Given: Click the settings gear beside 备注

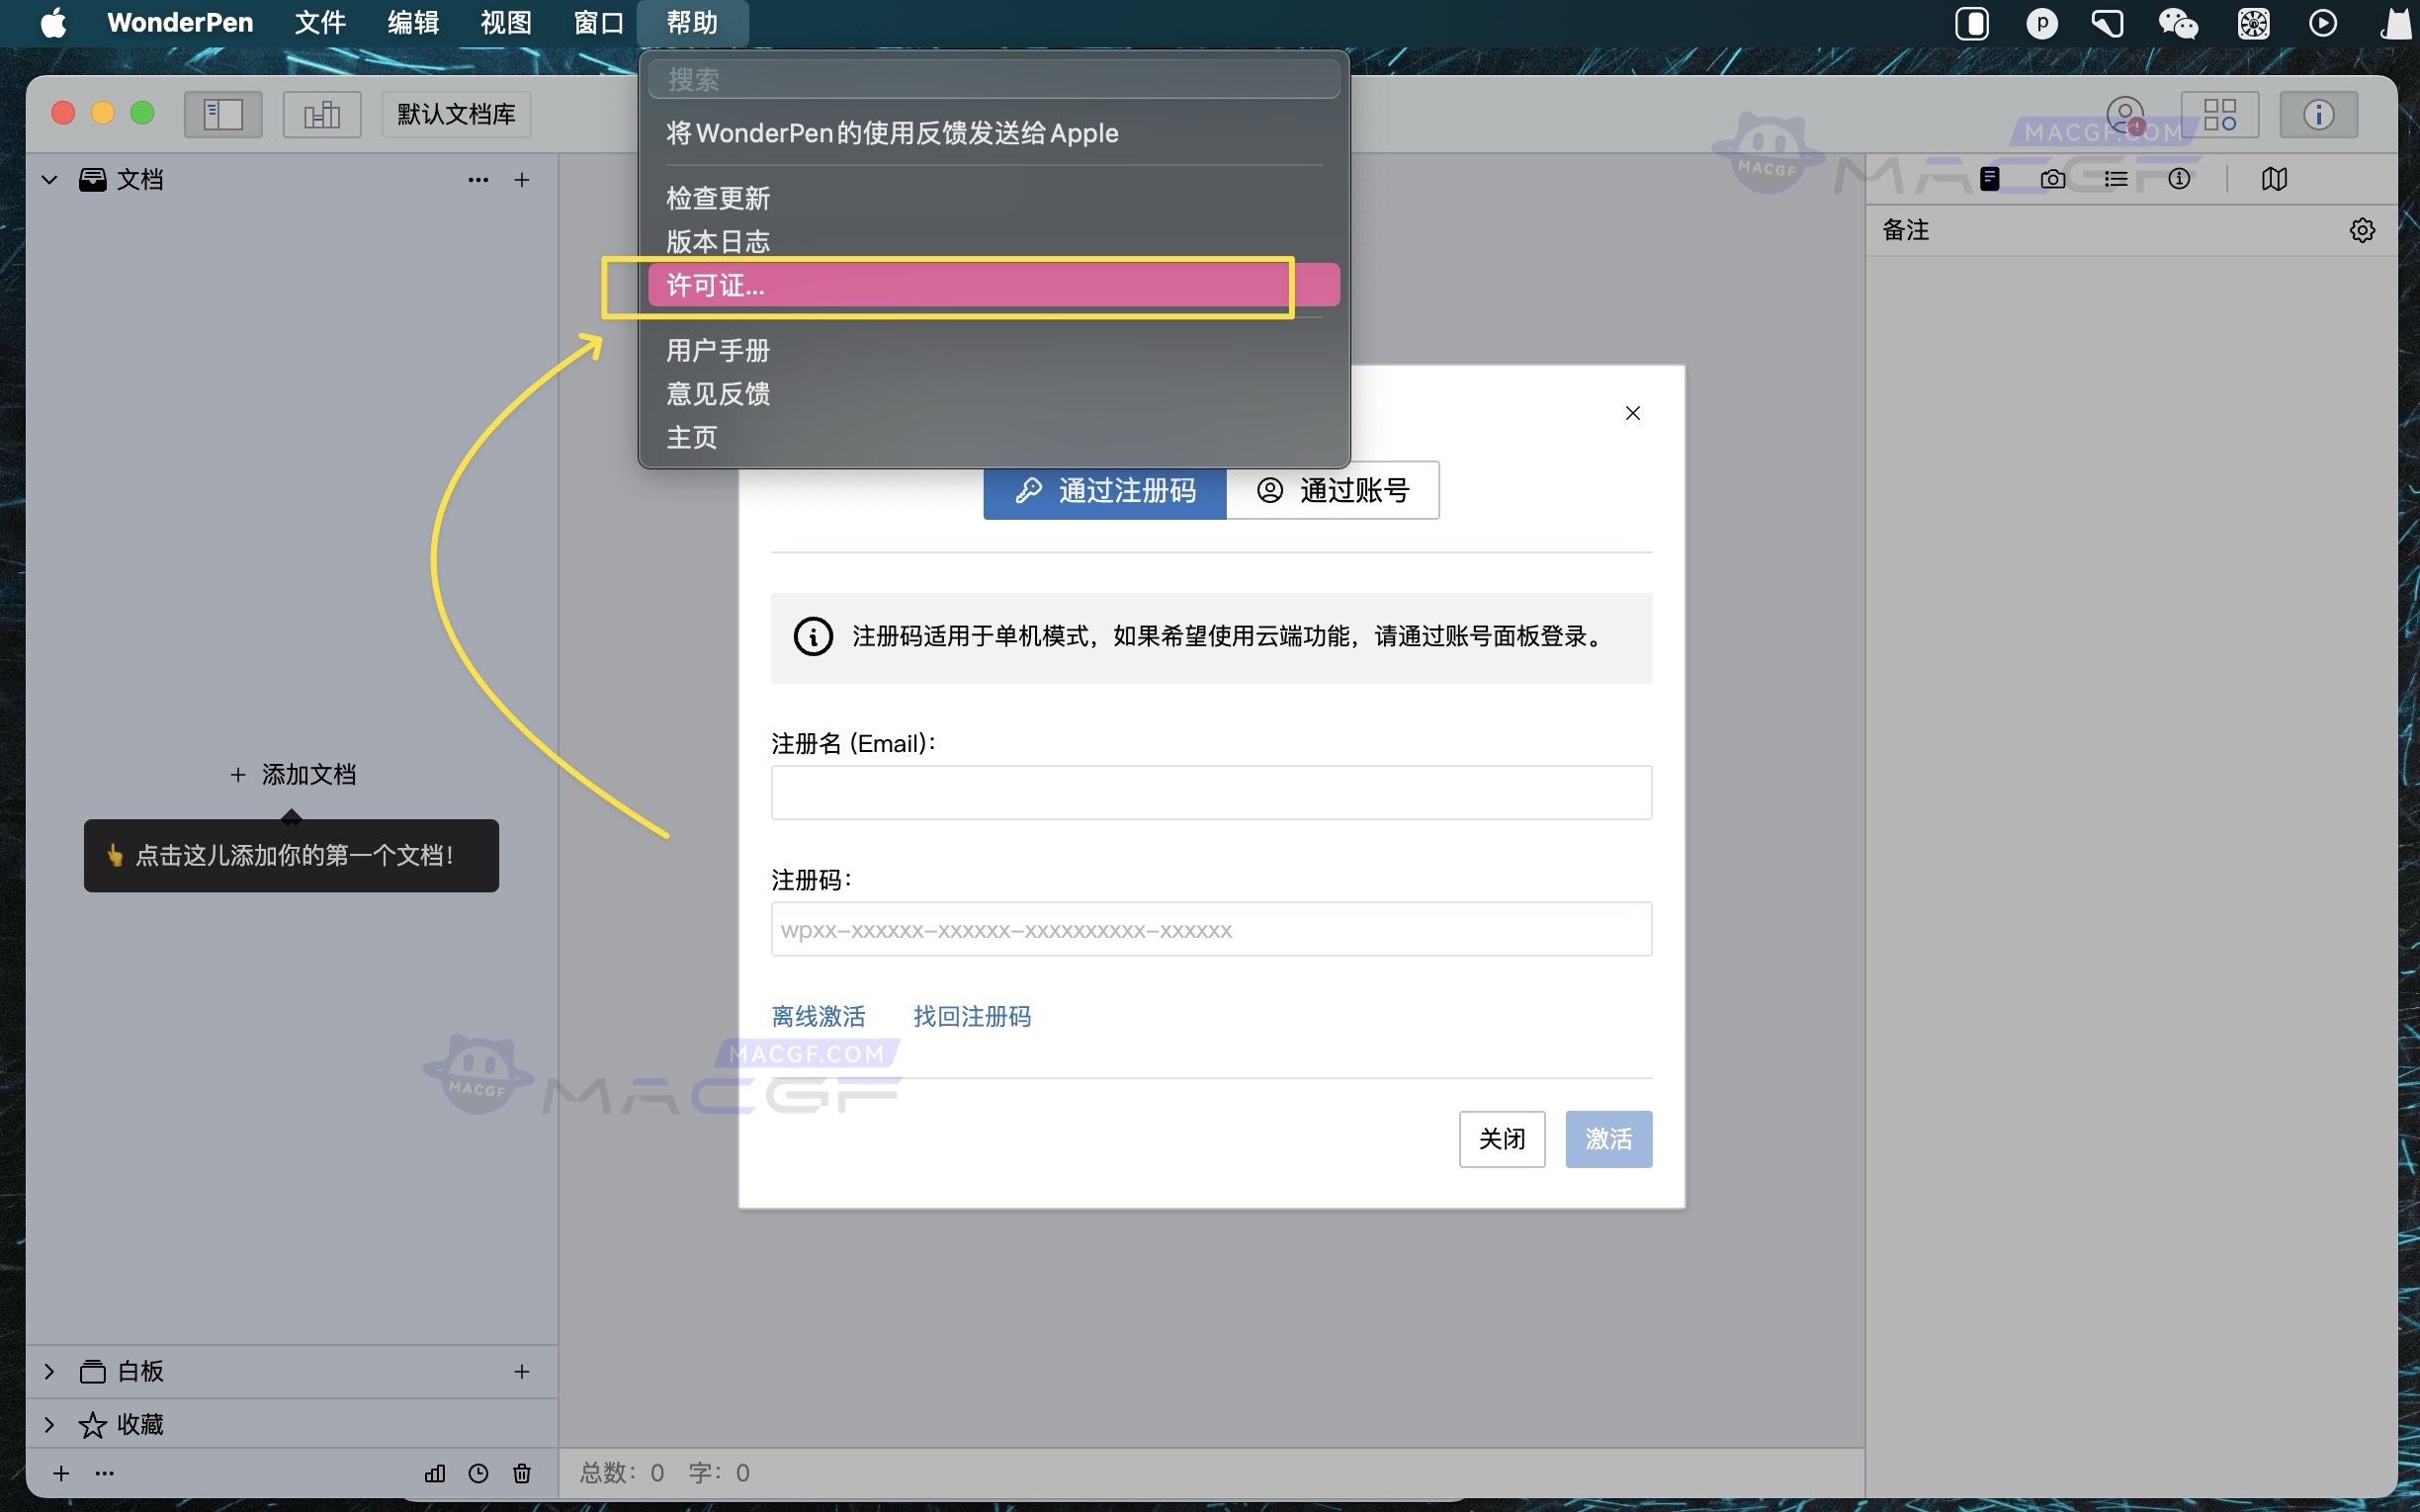Looking at the screenshot, I should point(2362,230).
